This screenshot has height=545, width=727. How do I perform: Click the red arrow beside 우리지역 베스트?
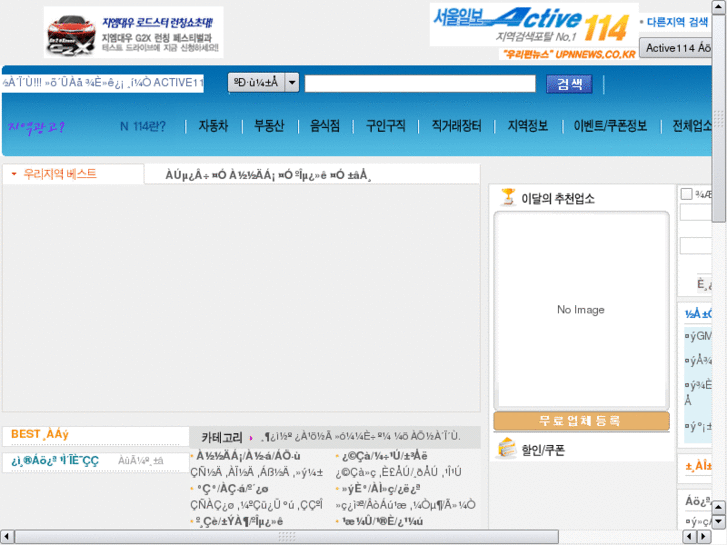coord(14,174)
